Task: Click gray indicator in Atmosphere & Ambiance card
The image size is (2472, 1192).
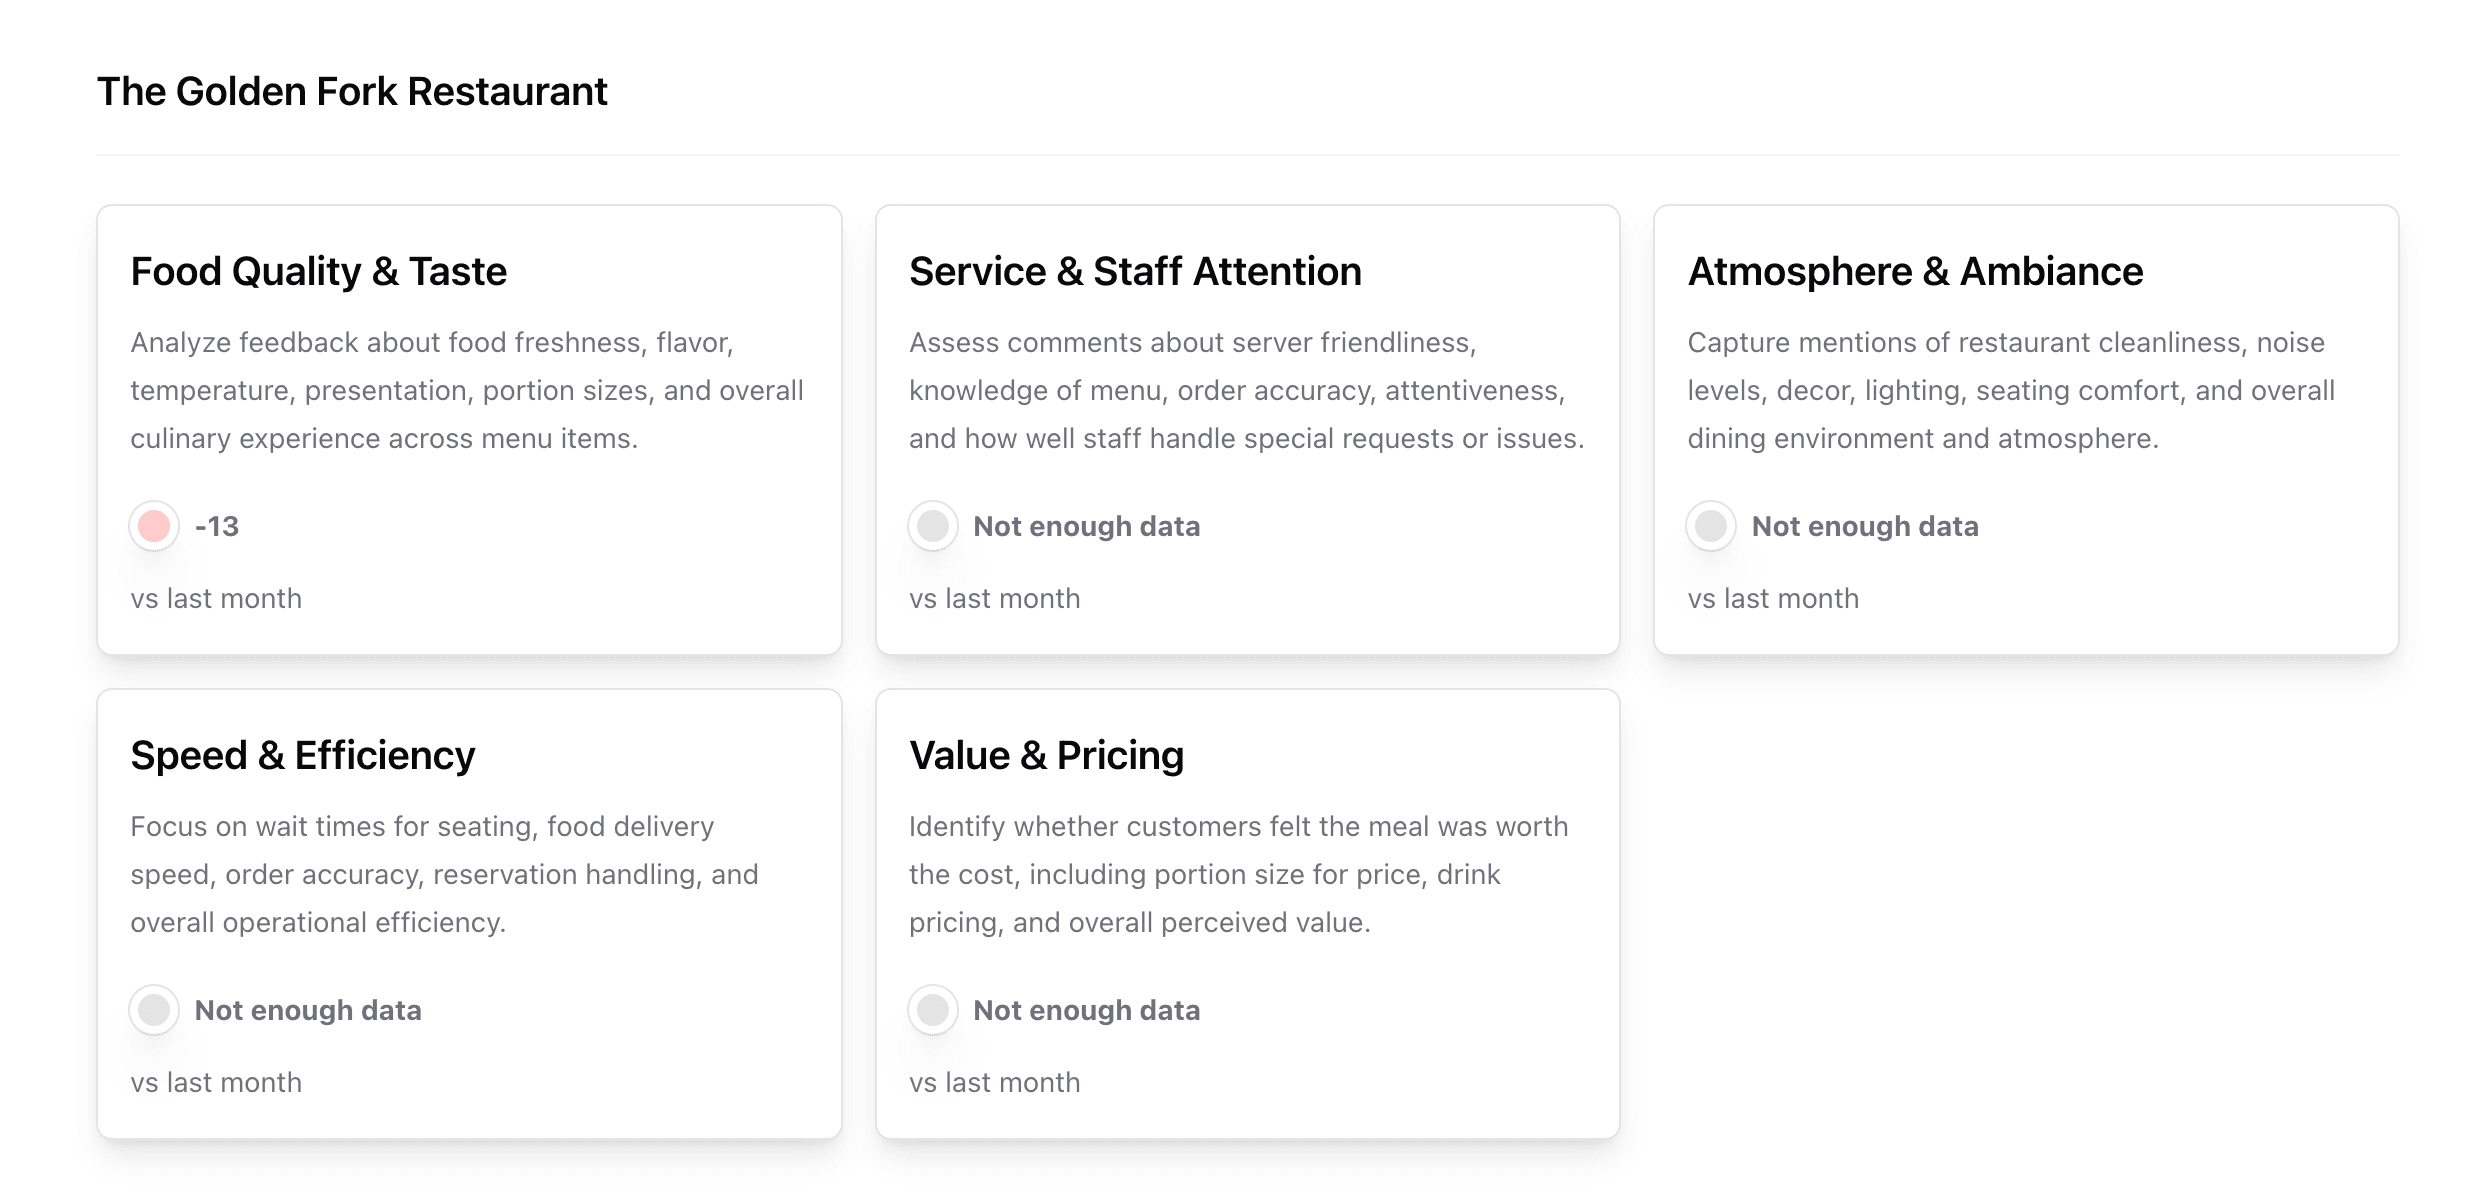Action: pyautogui.click(x=1711, y=526)
